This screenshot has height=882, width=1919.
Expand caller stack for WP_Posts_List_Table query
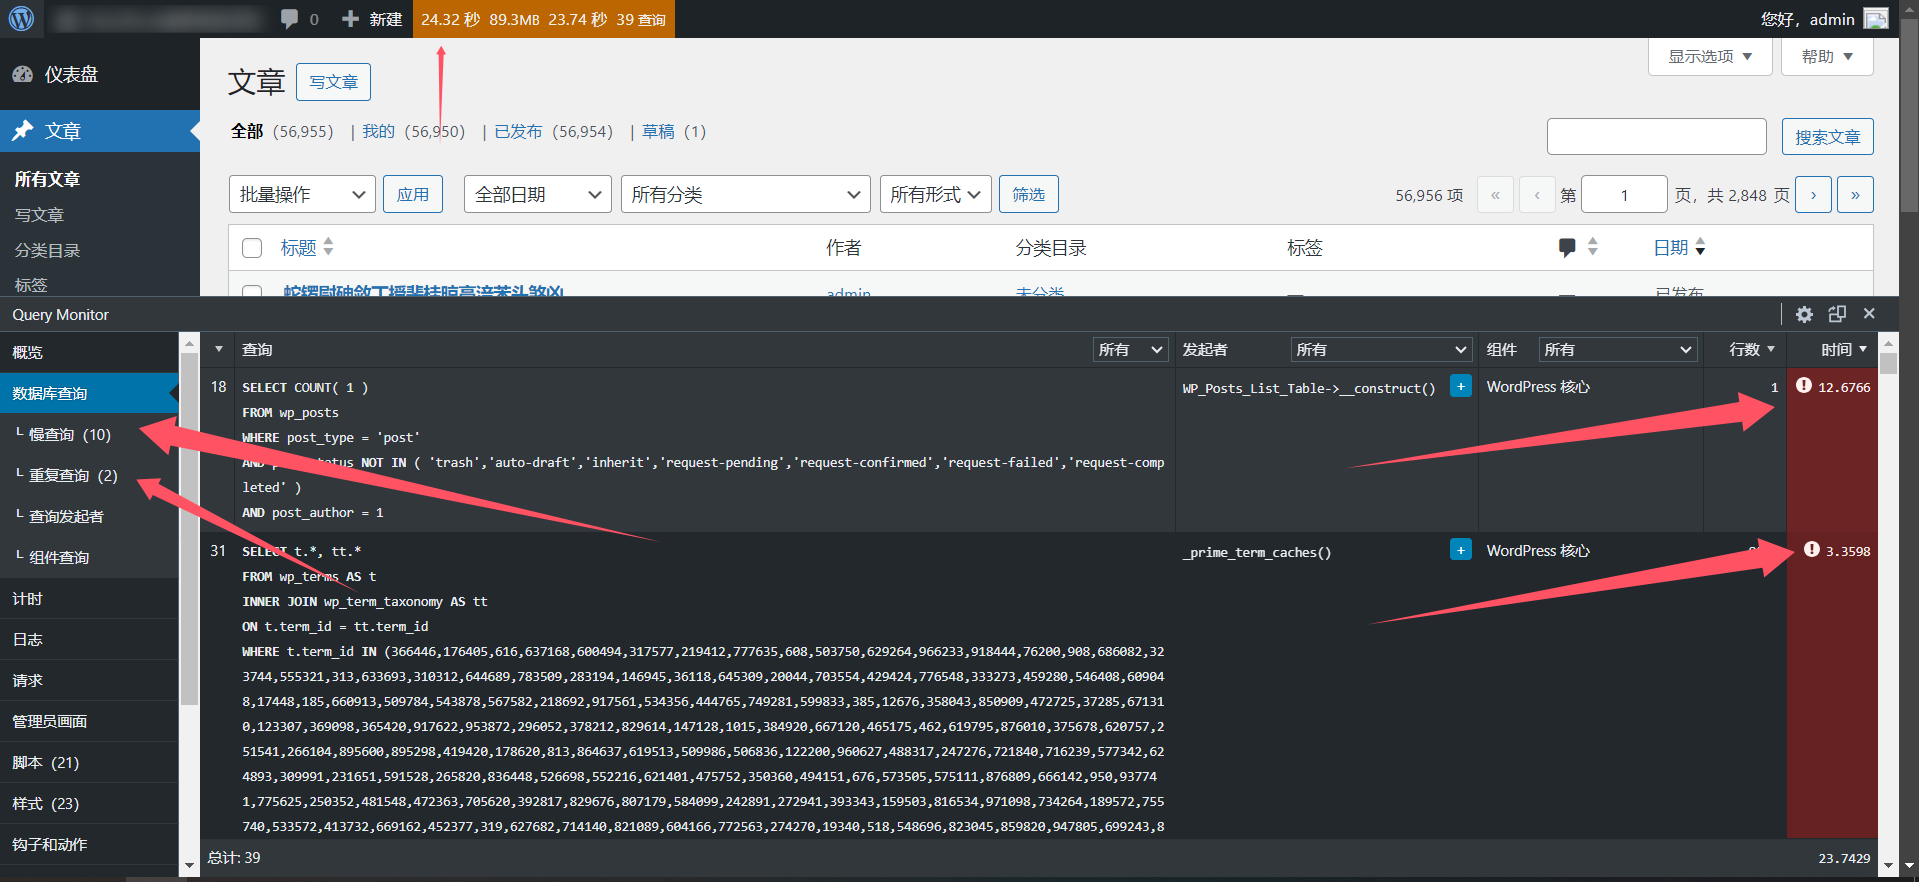[1460, 386]
